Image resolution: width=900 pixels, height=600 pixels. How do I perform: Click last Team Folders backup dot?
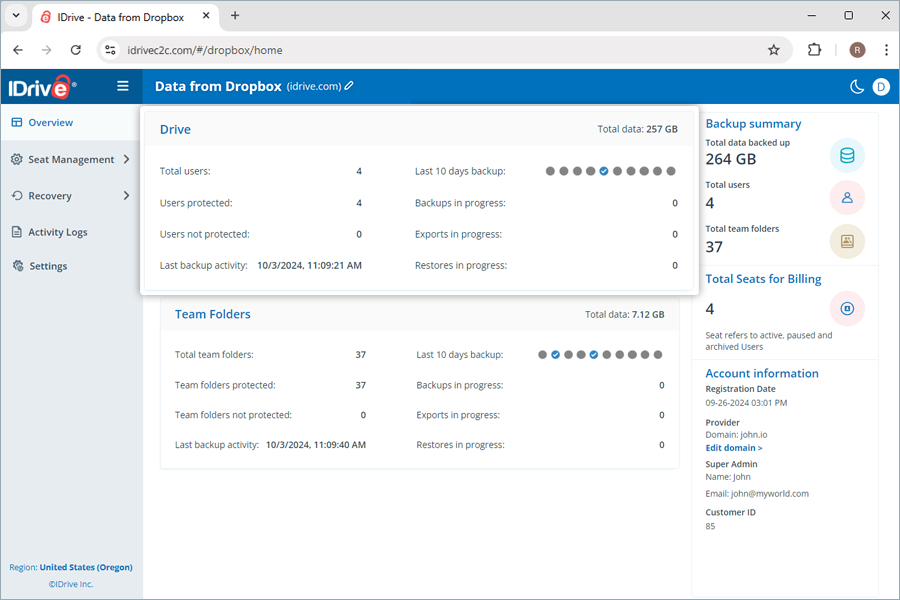point(658,355)
